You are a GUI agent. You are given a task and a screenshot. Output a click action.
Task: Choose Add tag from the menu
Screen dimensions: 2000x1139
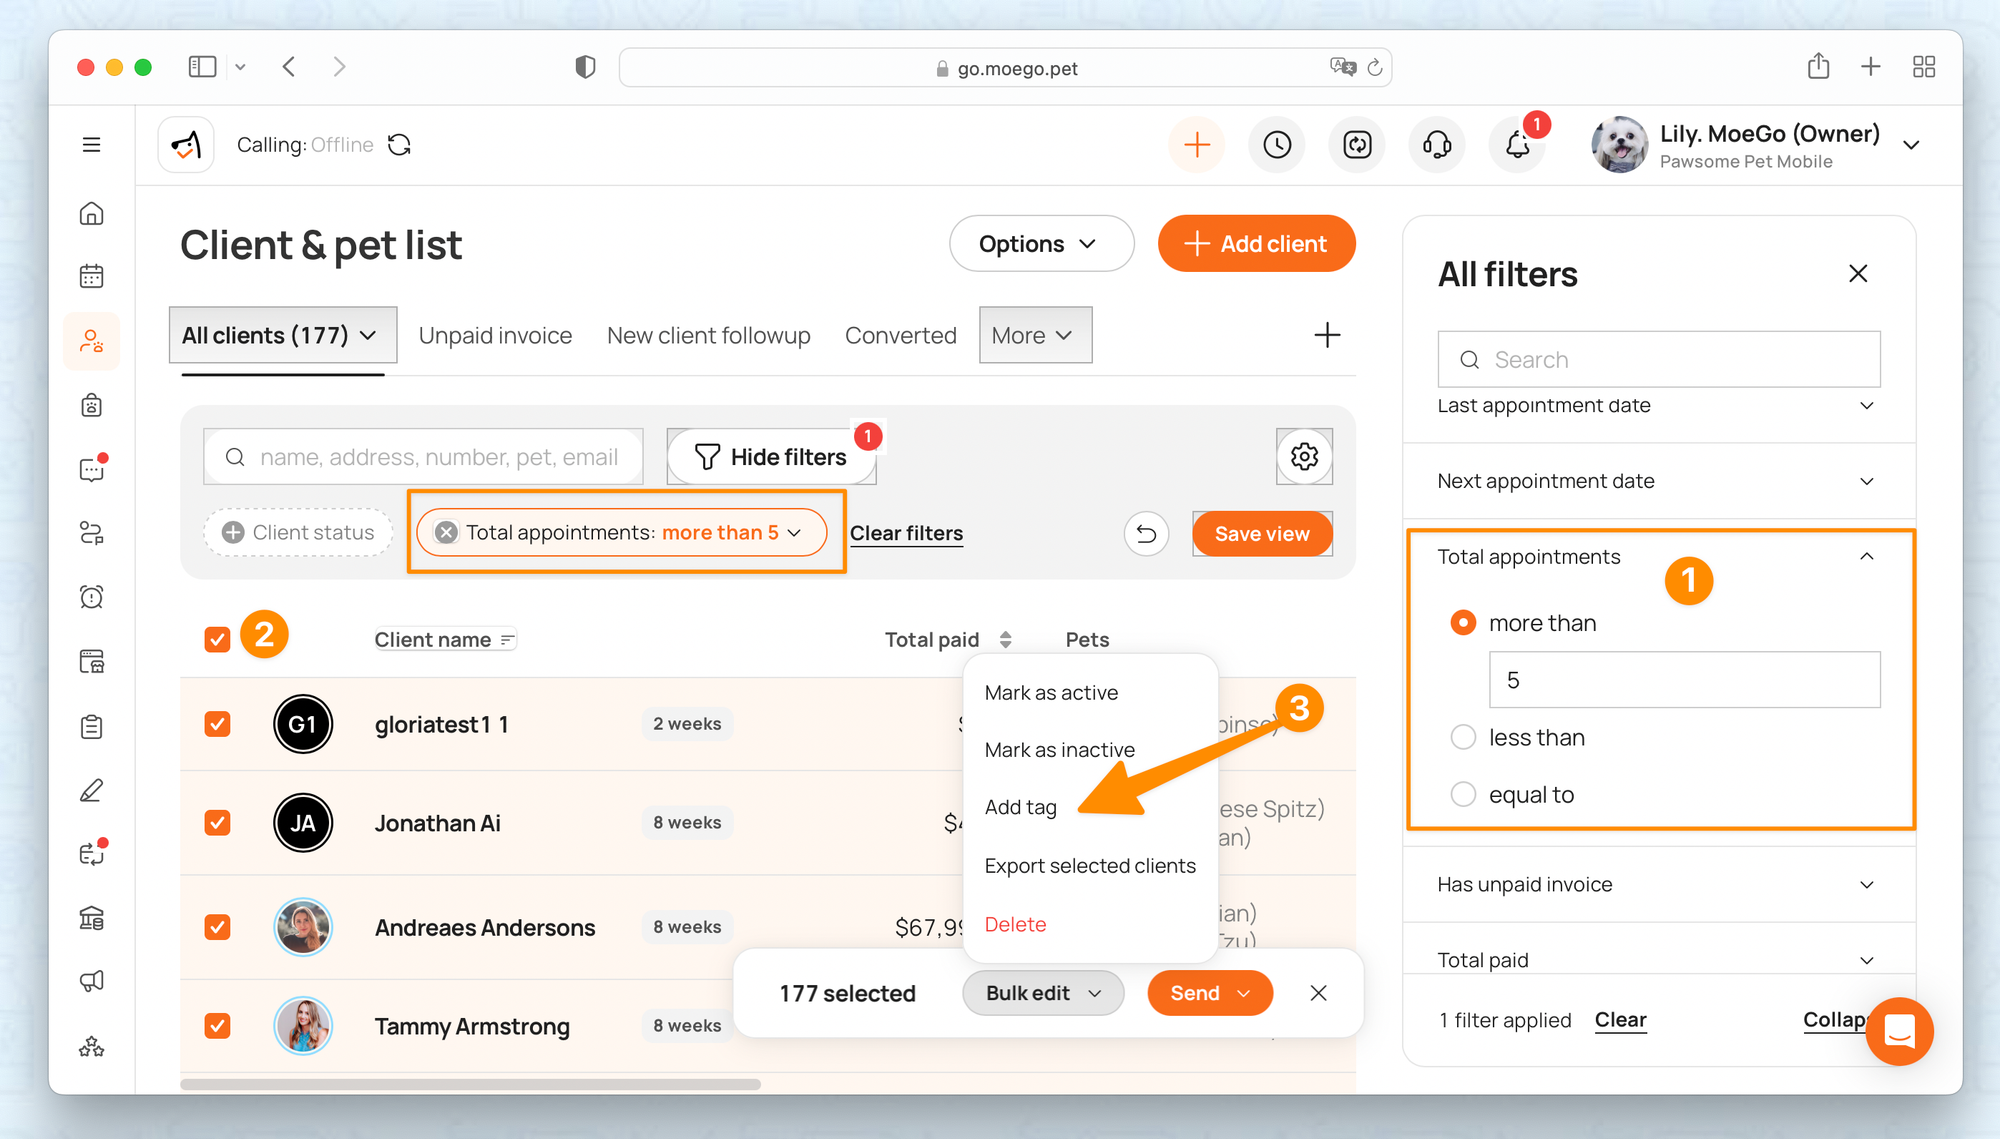(1020, 807)
